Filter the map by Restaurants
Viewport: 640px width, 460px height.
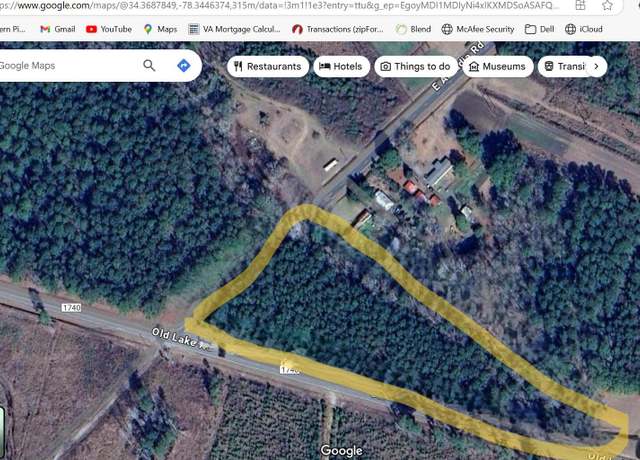pos(267,66)
